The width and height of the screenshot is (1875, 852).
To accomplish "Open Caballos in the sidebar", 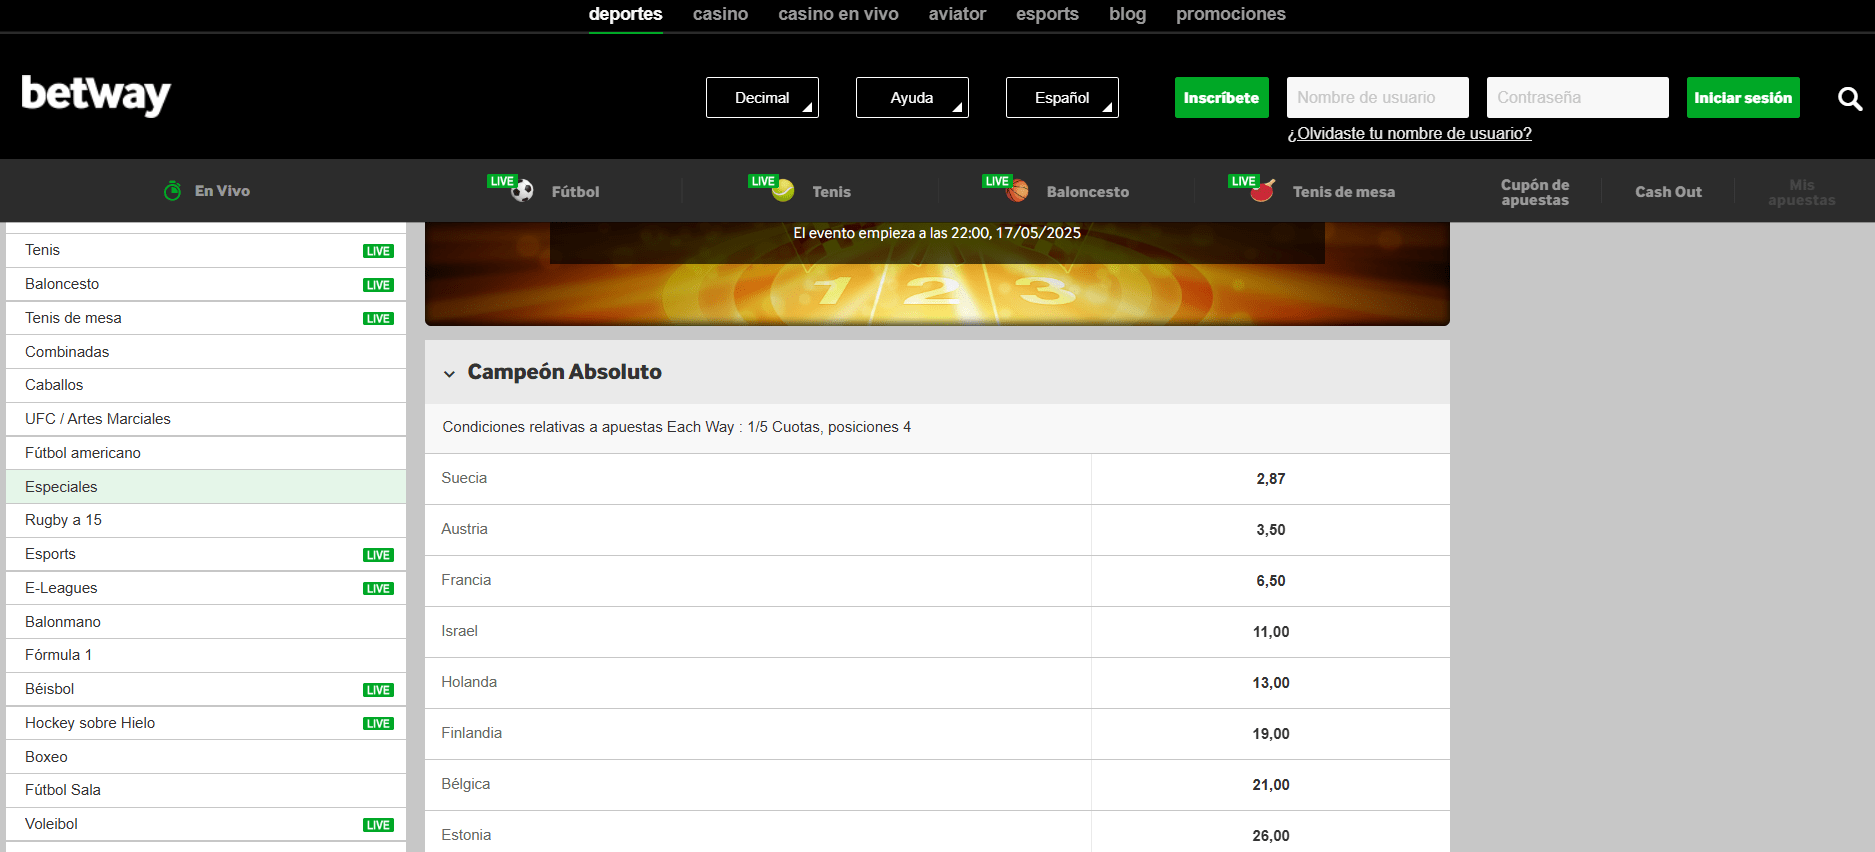I will 206,385.
